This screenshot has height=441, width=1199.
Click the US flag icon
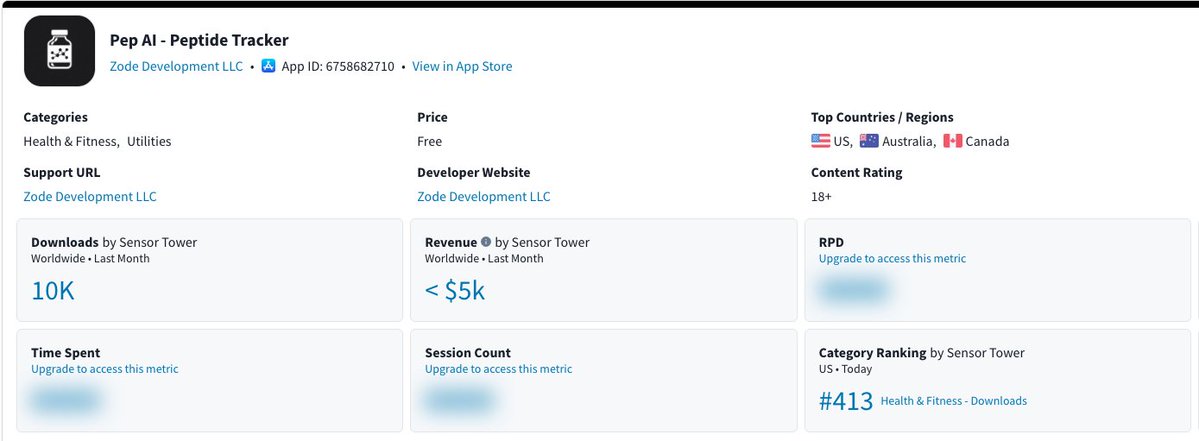(820, 141)
